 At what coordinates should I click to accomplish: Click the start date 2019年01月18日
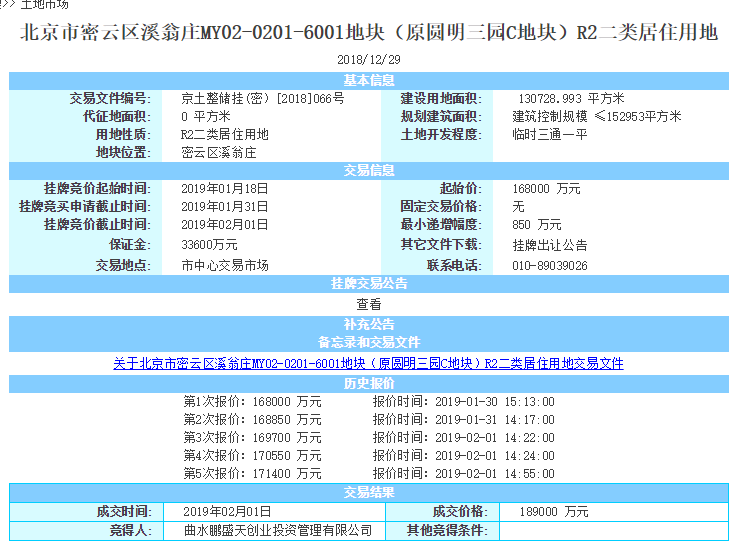coord(225,189)
